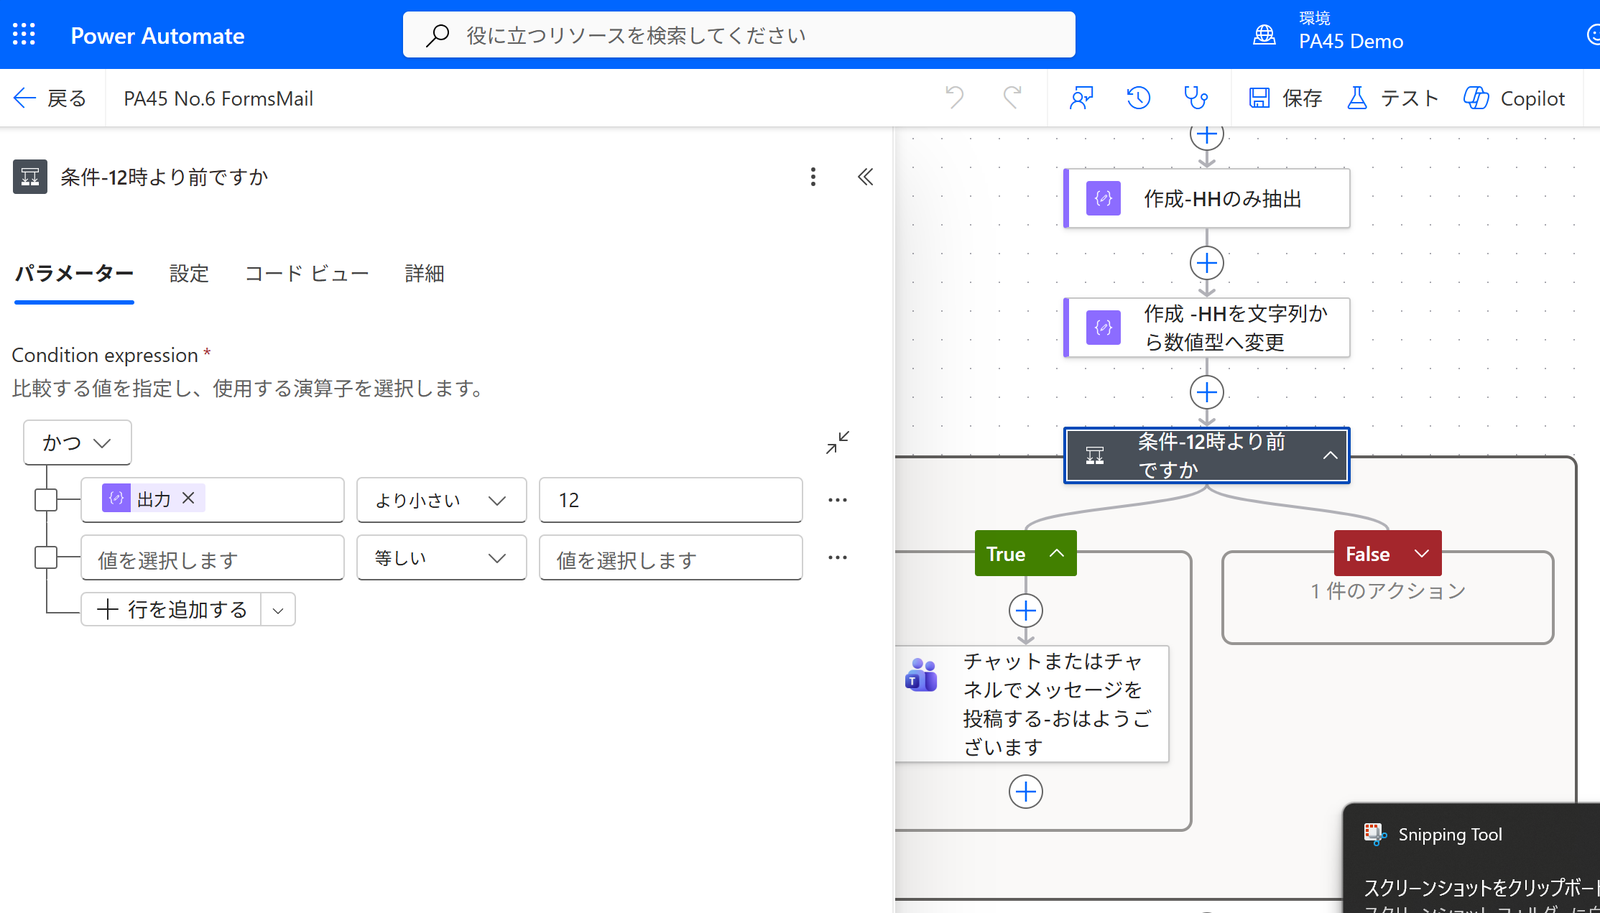Click the right 値を選択します field
The width and height of the screenshot is (1600, 913).
tap(671, 558)
